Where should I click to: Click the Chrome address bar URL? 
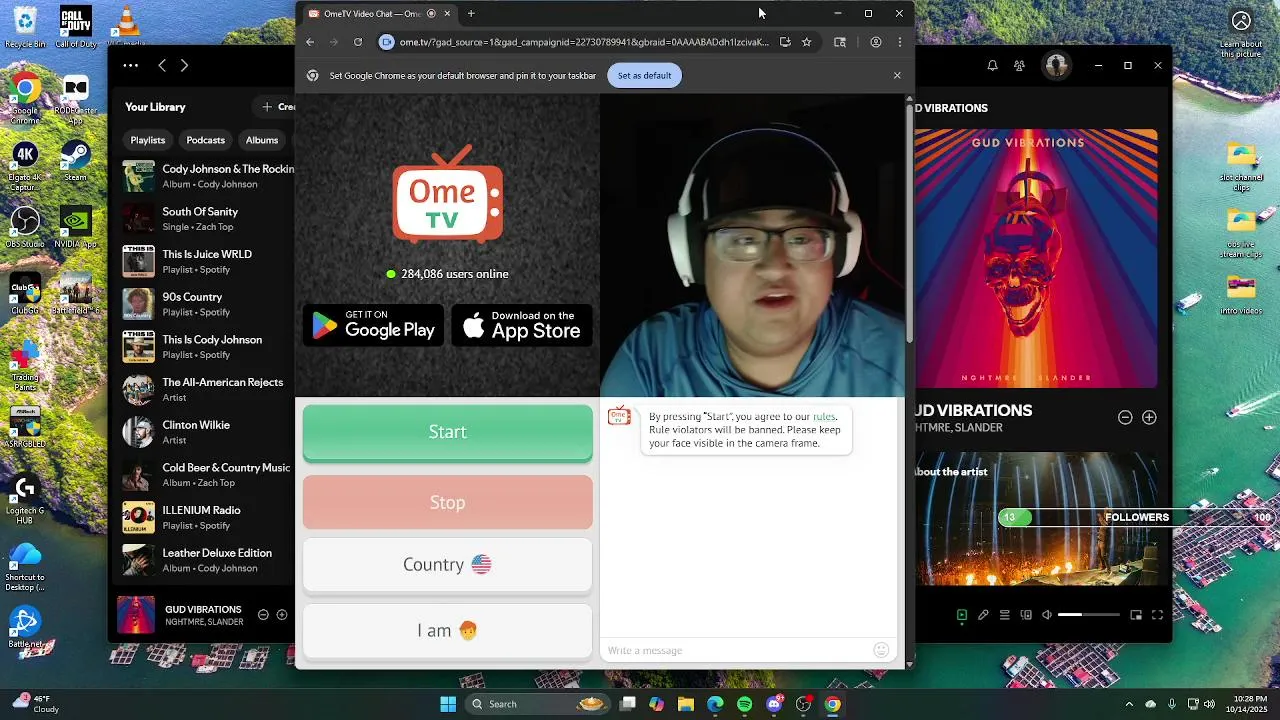(584, 42)
